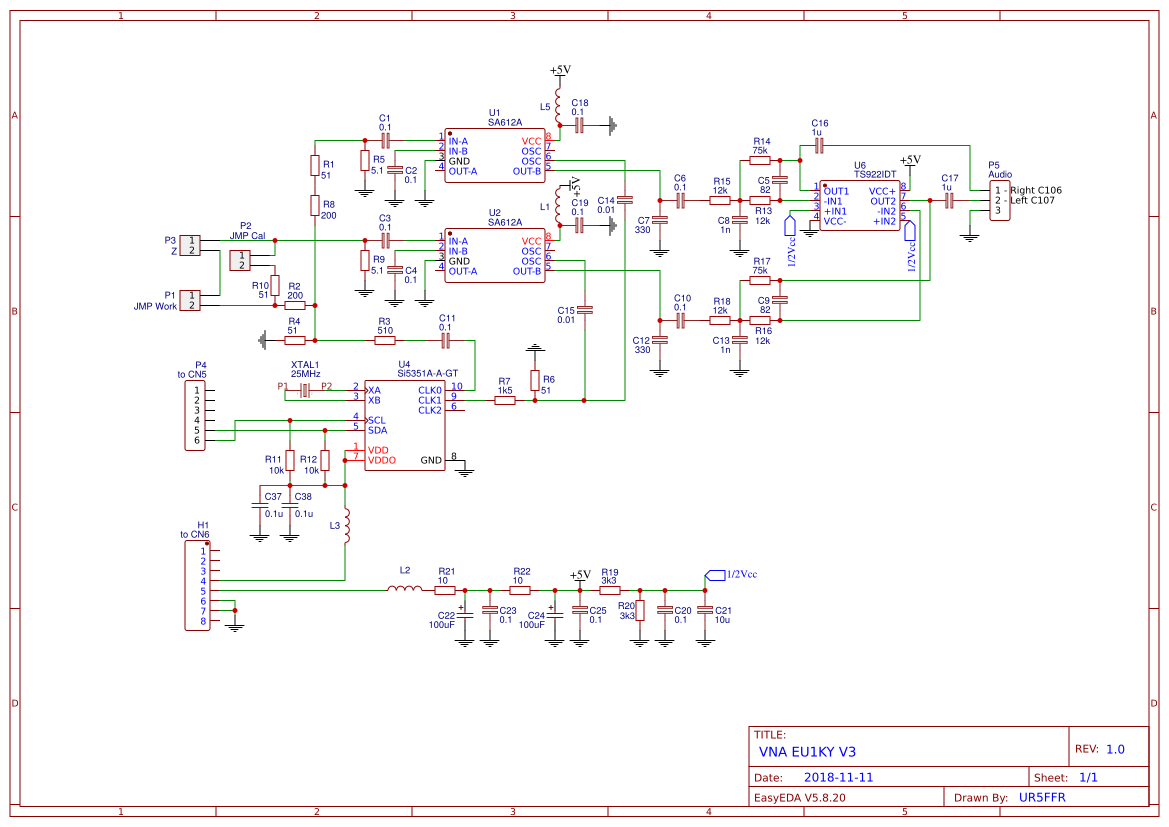Select the REV 1.0 field

click(1115, 749)
